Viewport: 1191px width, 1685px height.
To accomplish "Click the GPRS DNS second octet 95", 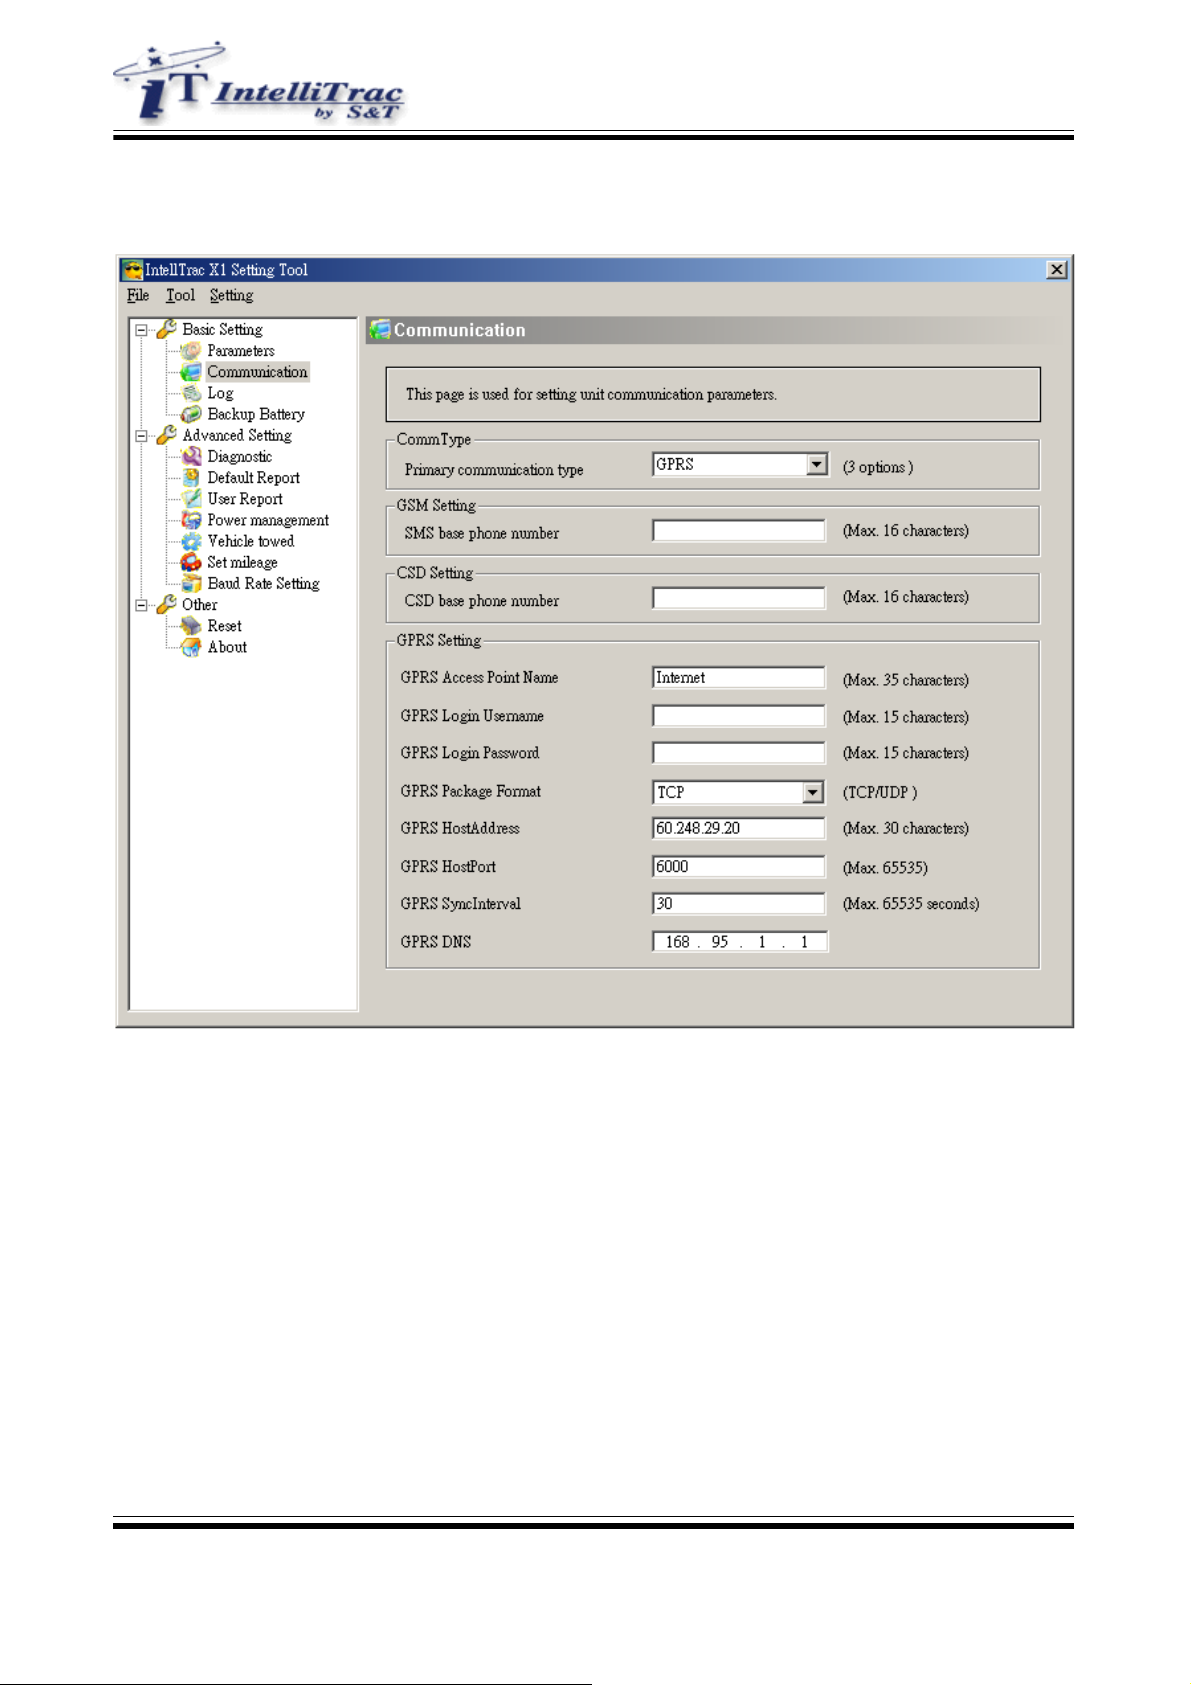I will click(x=719, y=942).
